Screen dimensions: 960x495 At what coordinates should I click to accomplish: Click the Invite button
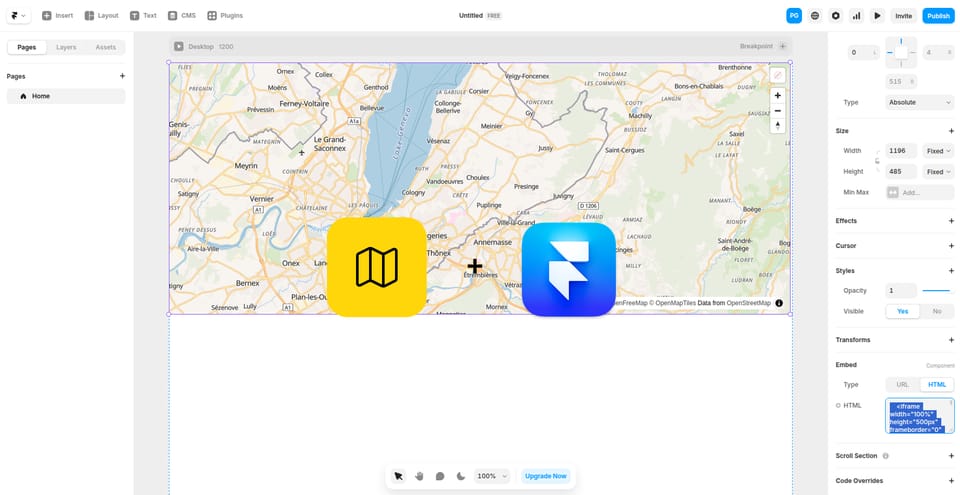click(904, 16)
